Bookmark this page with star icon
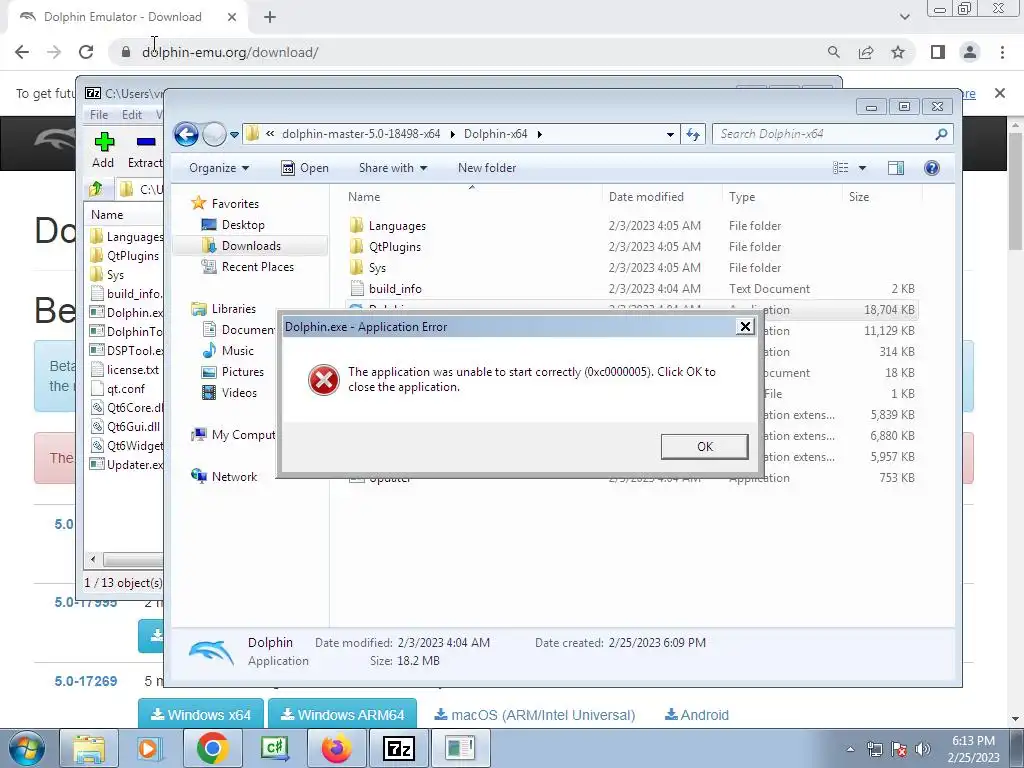This screenshot has height=768, width=1024. pos(898,52)
